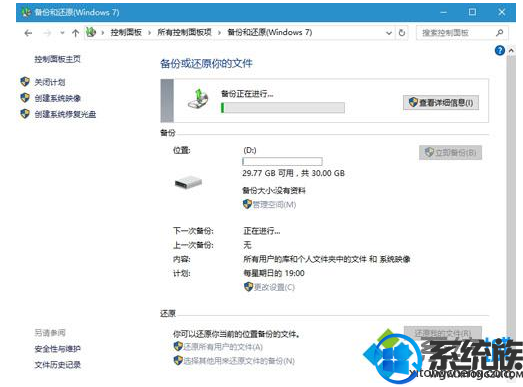Click the window title bar app icon
This screenshot has width=523, height=387.
(26, 12)
